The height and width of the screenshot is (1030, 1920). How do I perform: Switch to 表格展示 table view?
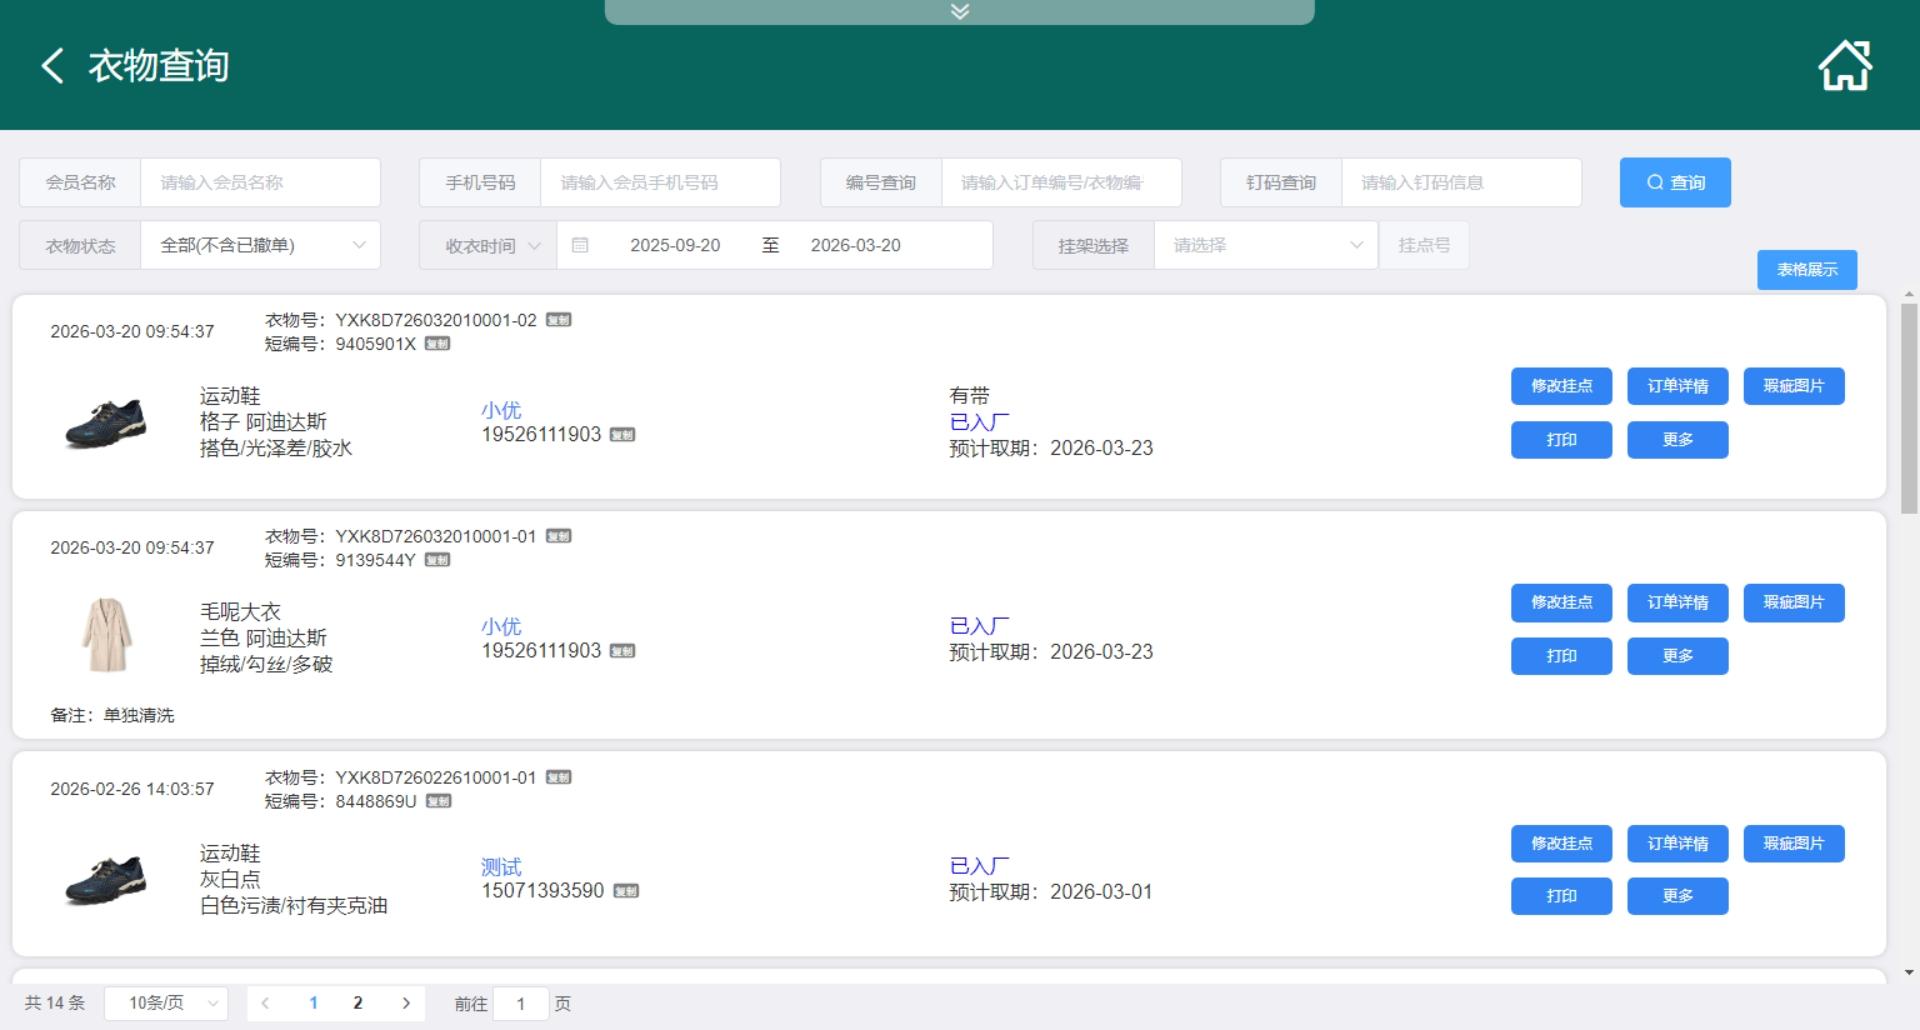1806,270
